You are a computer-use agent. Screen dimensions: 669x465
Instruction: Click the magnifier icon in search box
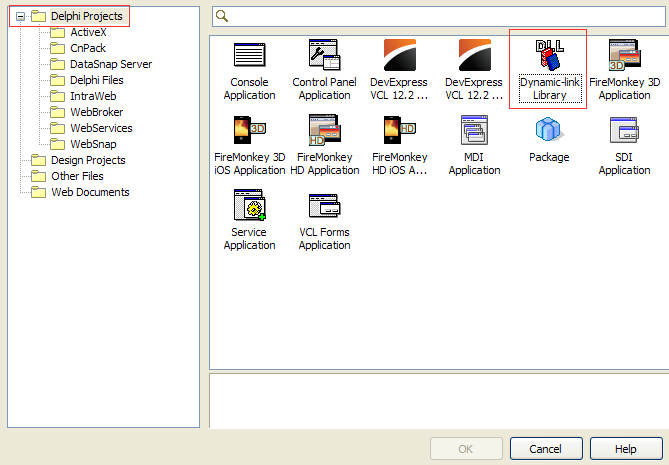222,16
